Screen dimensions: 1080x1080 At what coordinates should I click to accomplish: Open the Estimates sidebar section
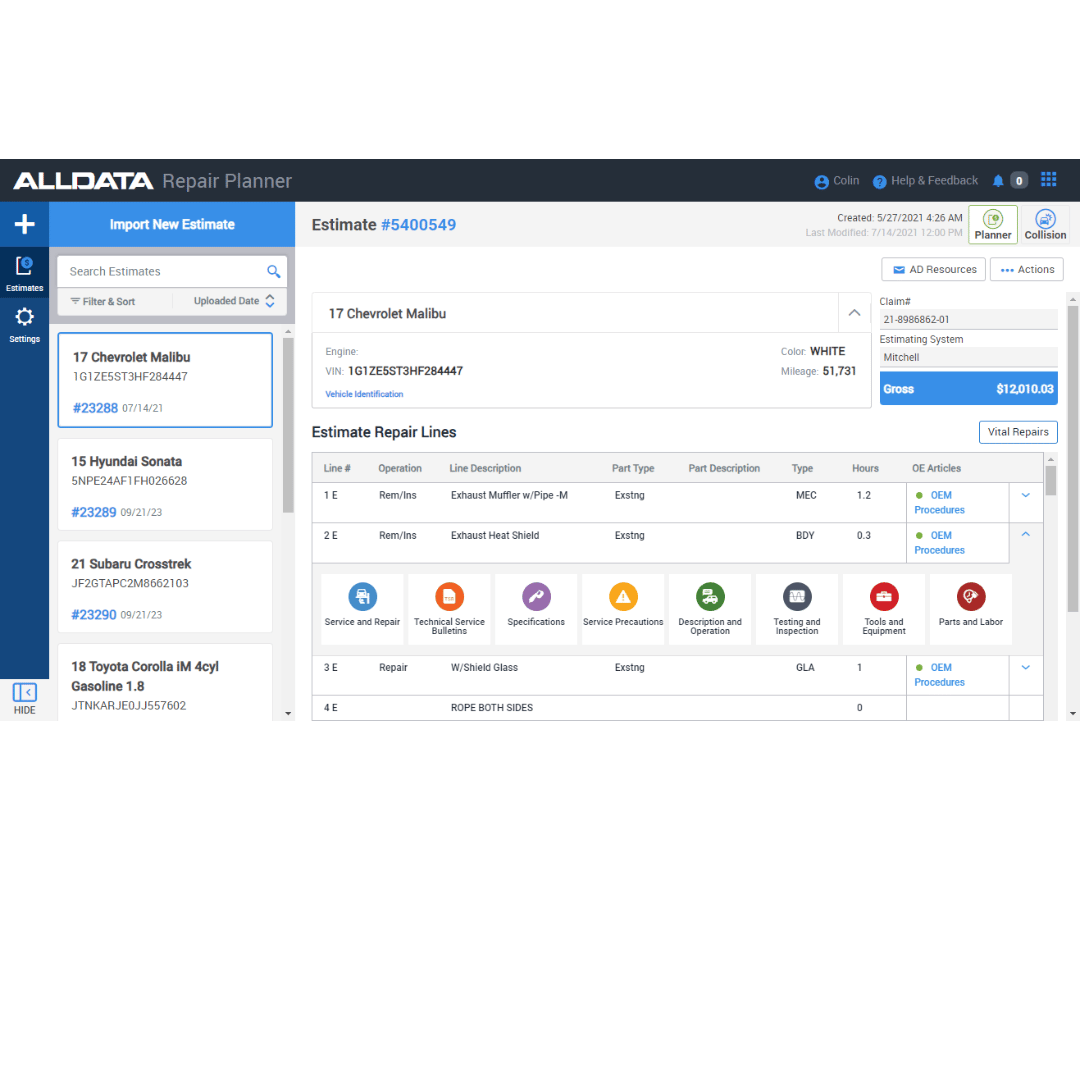tap(24, 273)
